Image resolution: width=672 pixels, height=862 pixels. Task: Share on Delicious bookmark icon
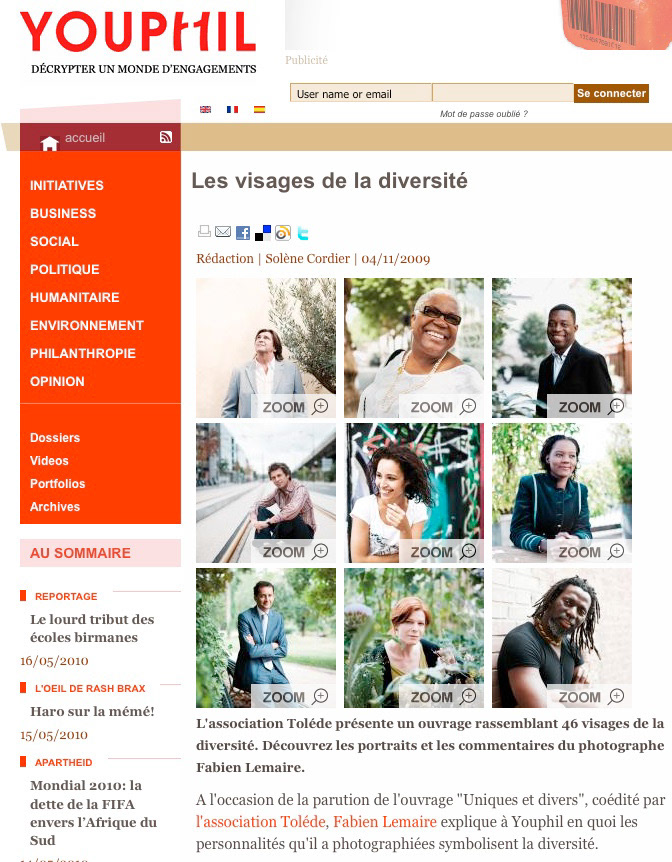[x=263, y=233]
